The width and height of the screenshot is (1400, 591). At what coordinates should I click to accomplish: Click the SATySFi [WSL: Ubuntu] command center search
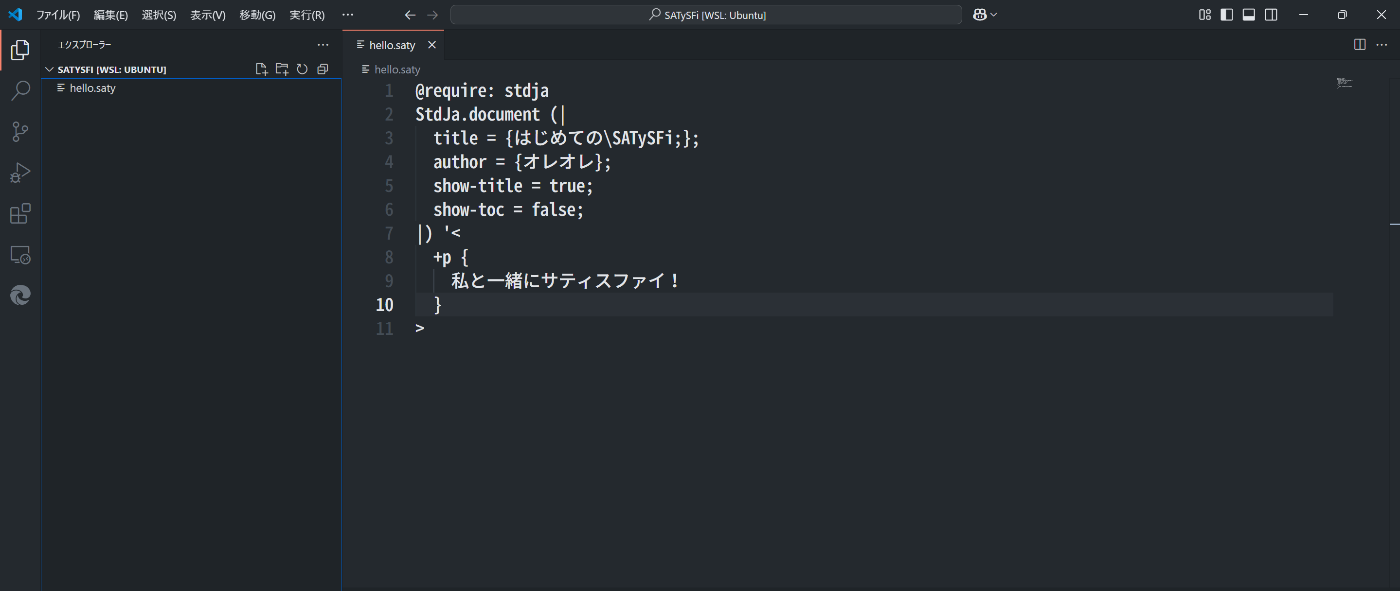point(706,15)
